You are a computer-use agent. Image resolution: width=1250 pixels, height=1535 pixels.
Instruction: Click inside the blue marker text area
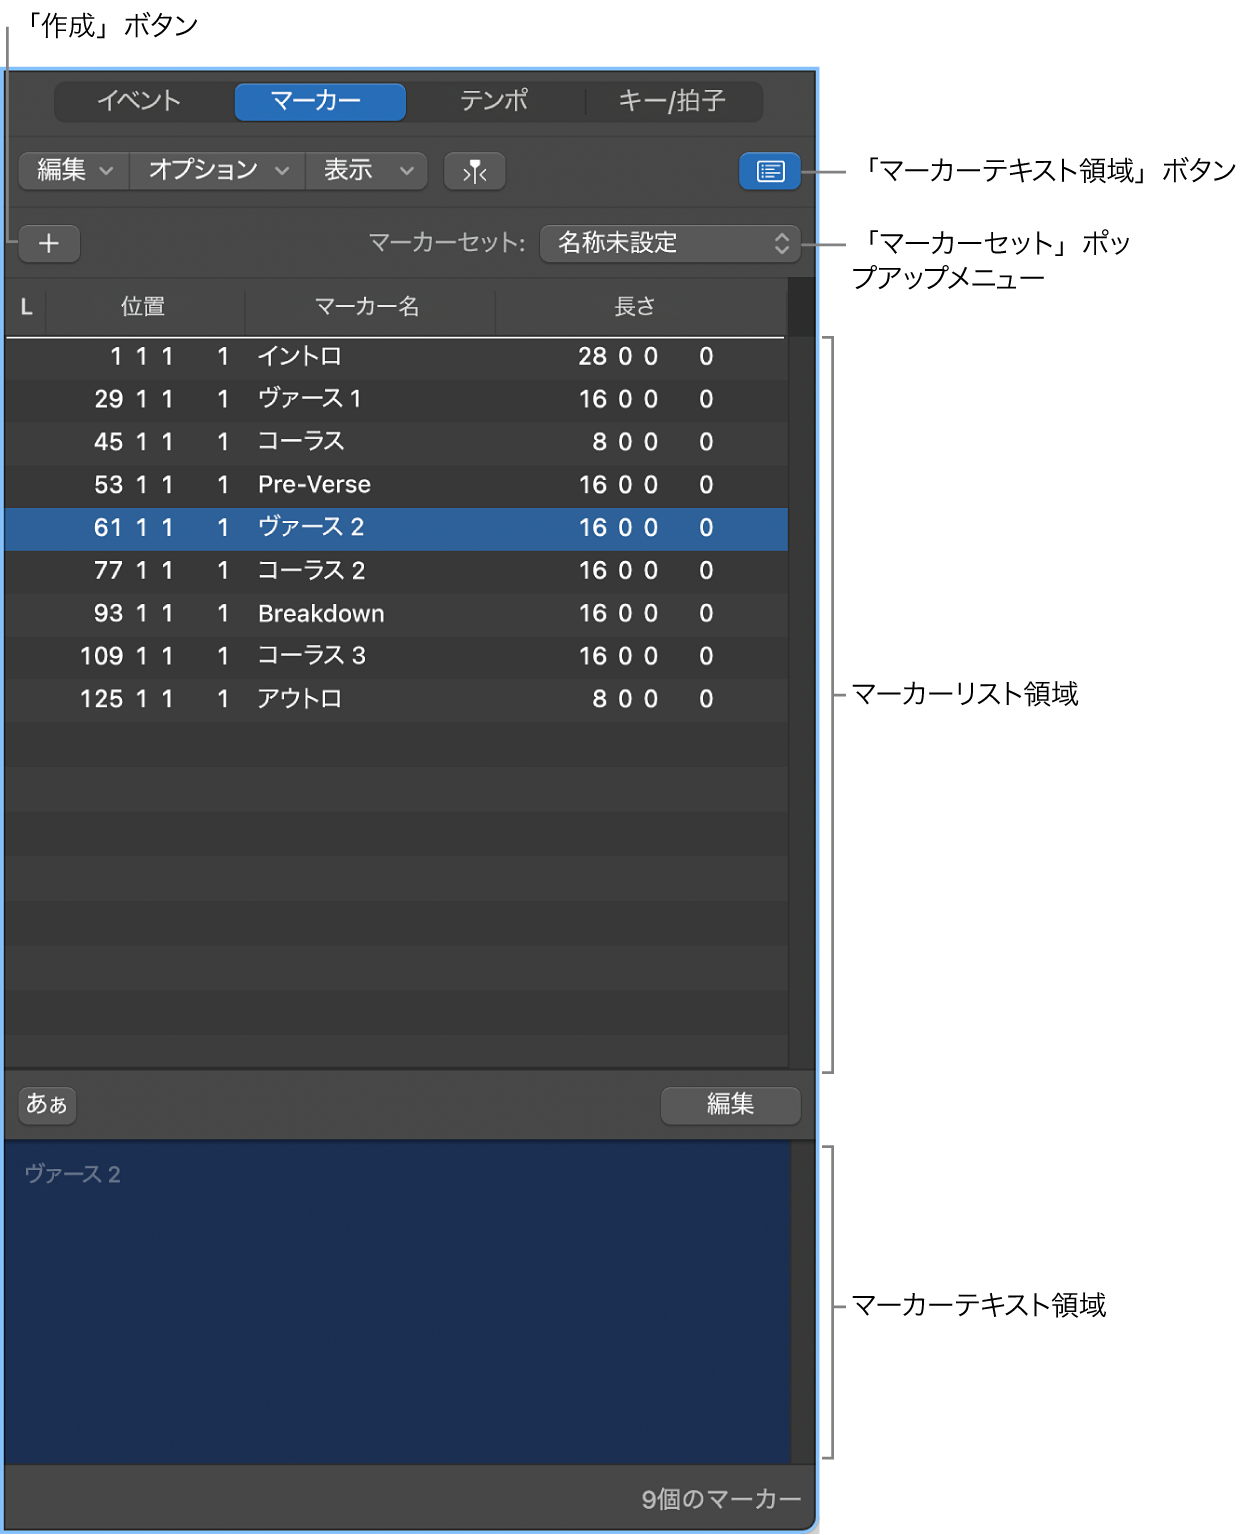pyautogui.click(x=400, y=1300)
